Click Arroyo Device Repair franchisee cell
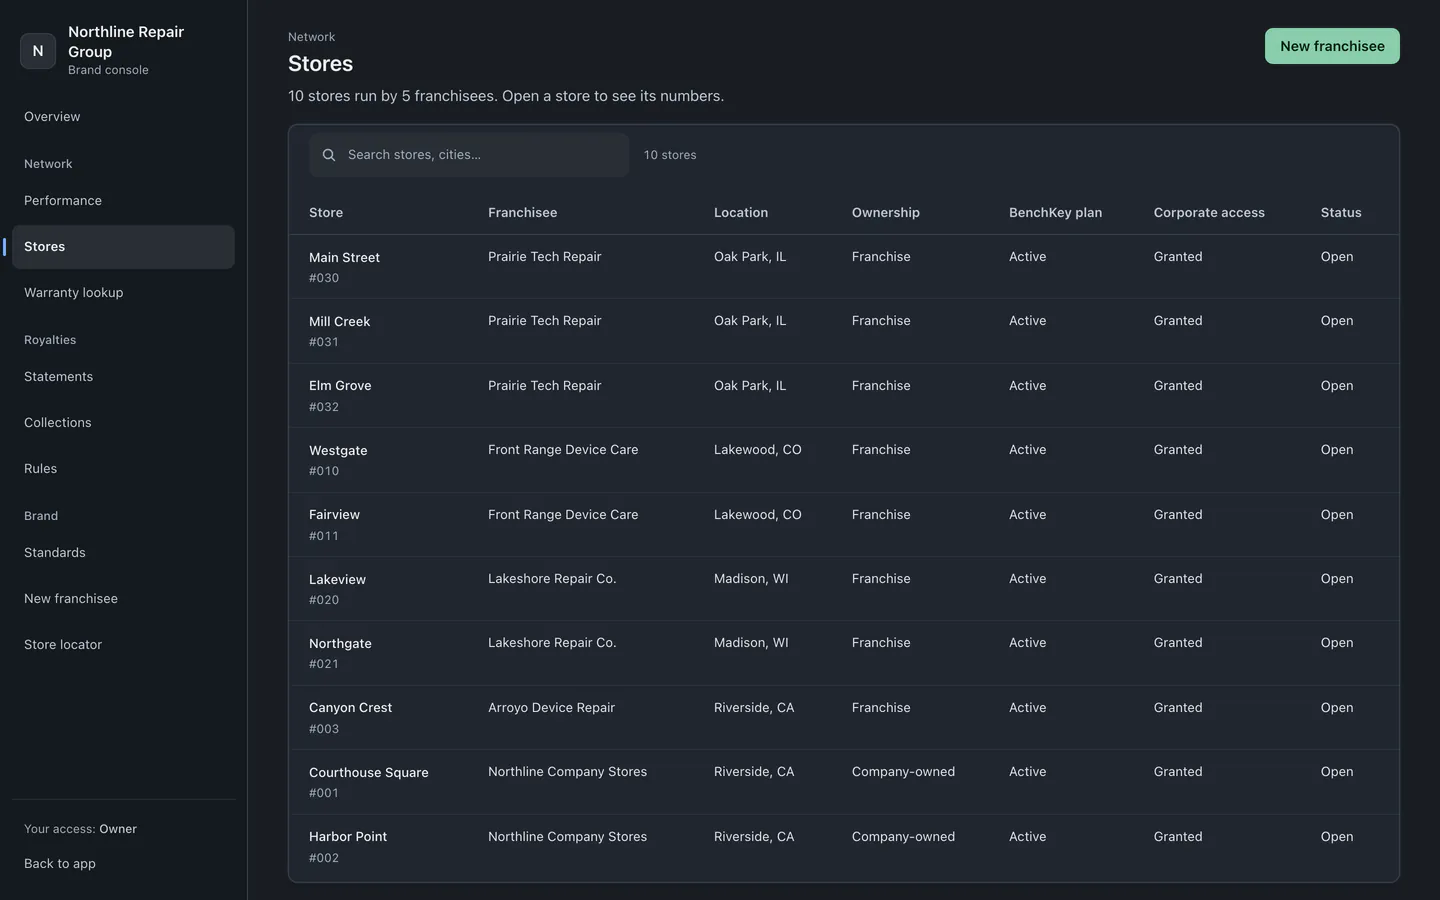Screen dimensions: 1440x900 click(551, 708)
